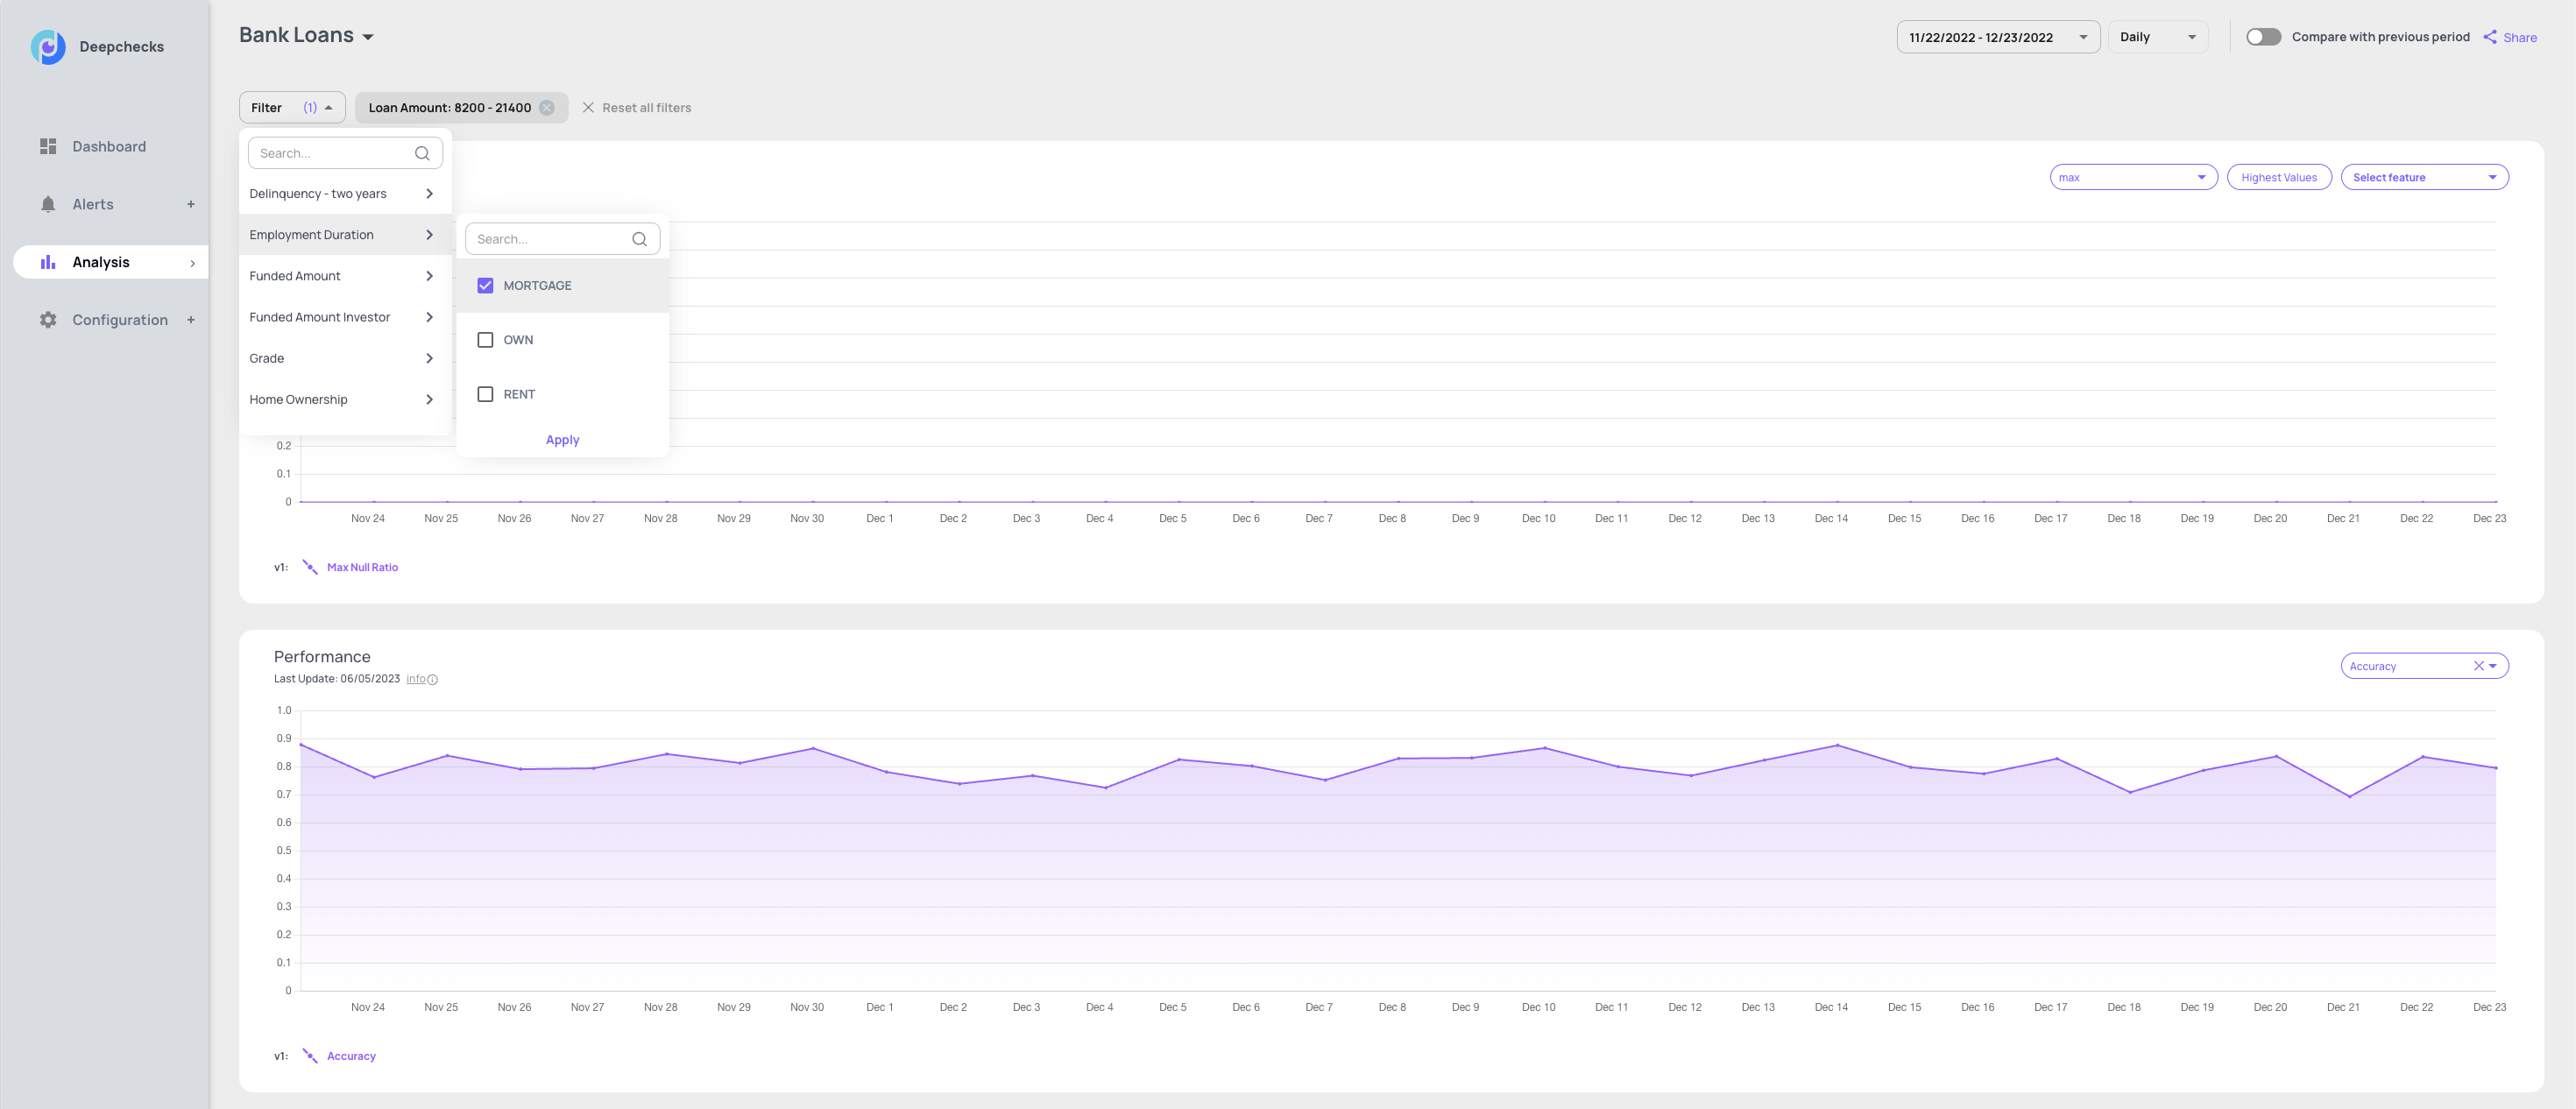This screenshot has height=1109, width=2576.
Task: Clear the Accuracy selection with X
Action: pos(2478,666)
